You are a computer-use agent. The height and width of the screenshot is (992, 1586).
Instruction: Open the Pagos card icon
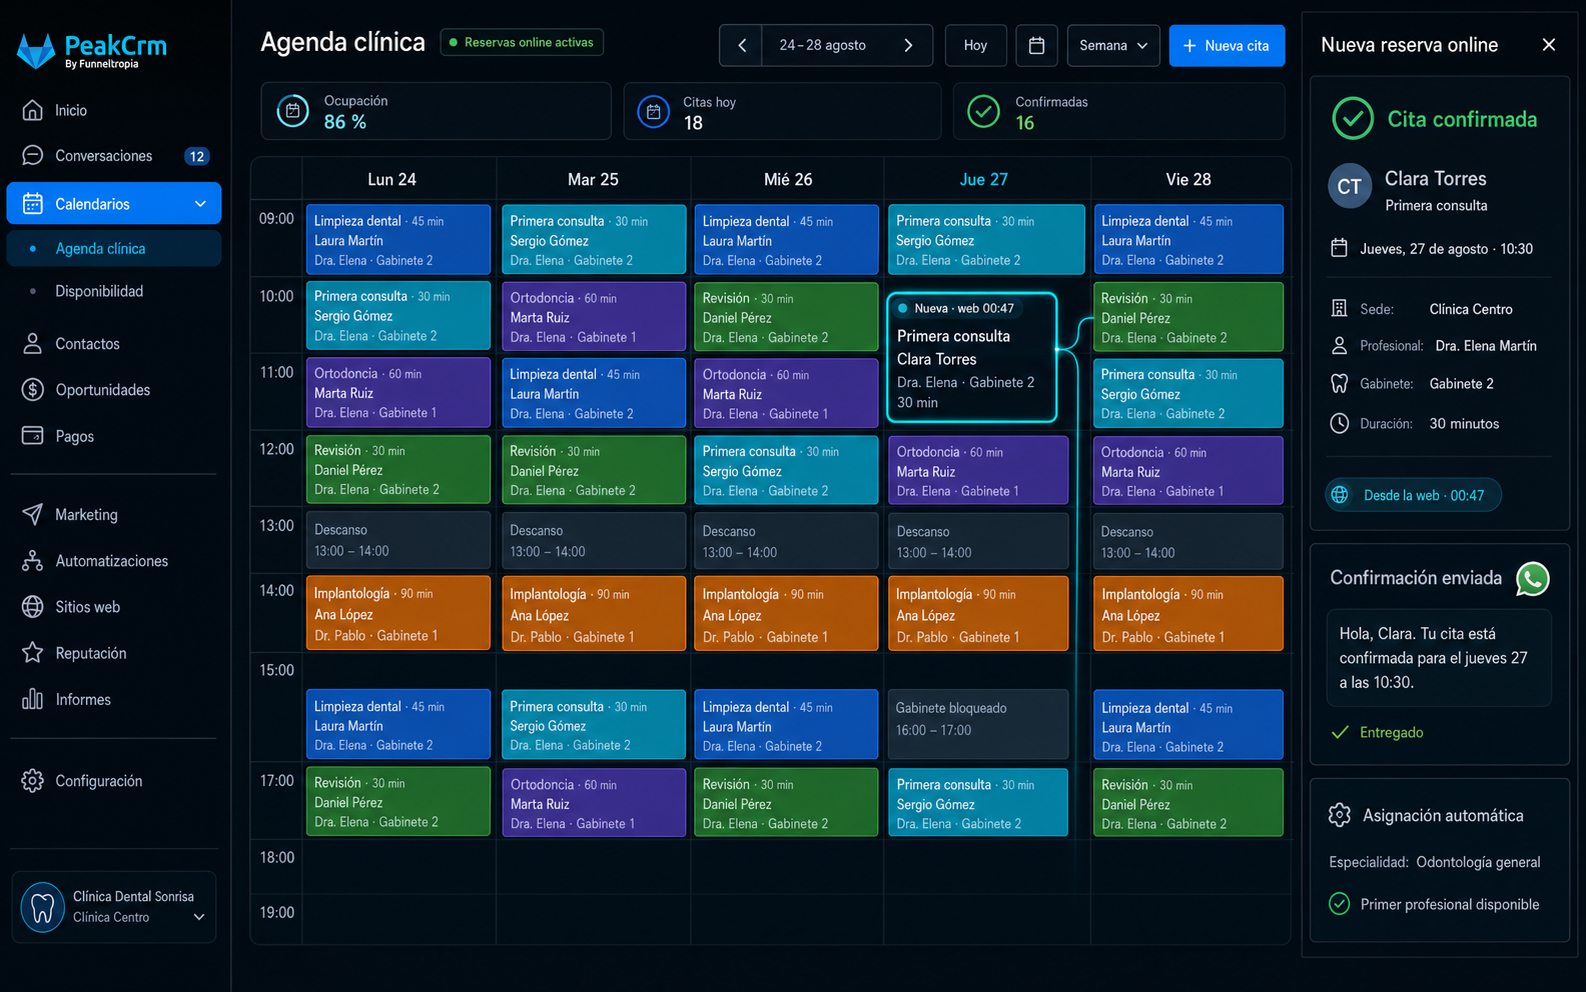click(33, 436)
